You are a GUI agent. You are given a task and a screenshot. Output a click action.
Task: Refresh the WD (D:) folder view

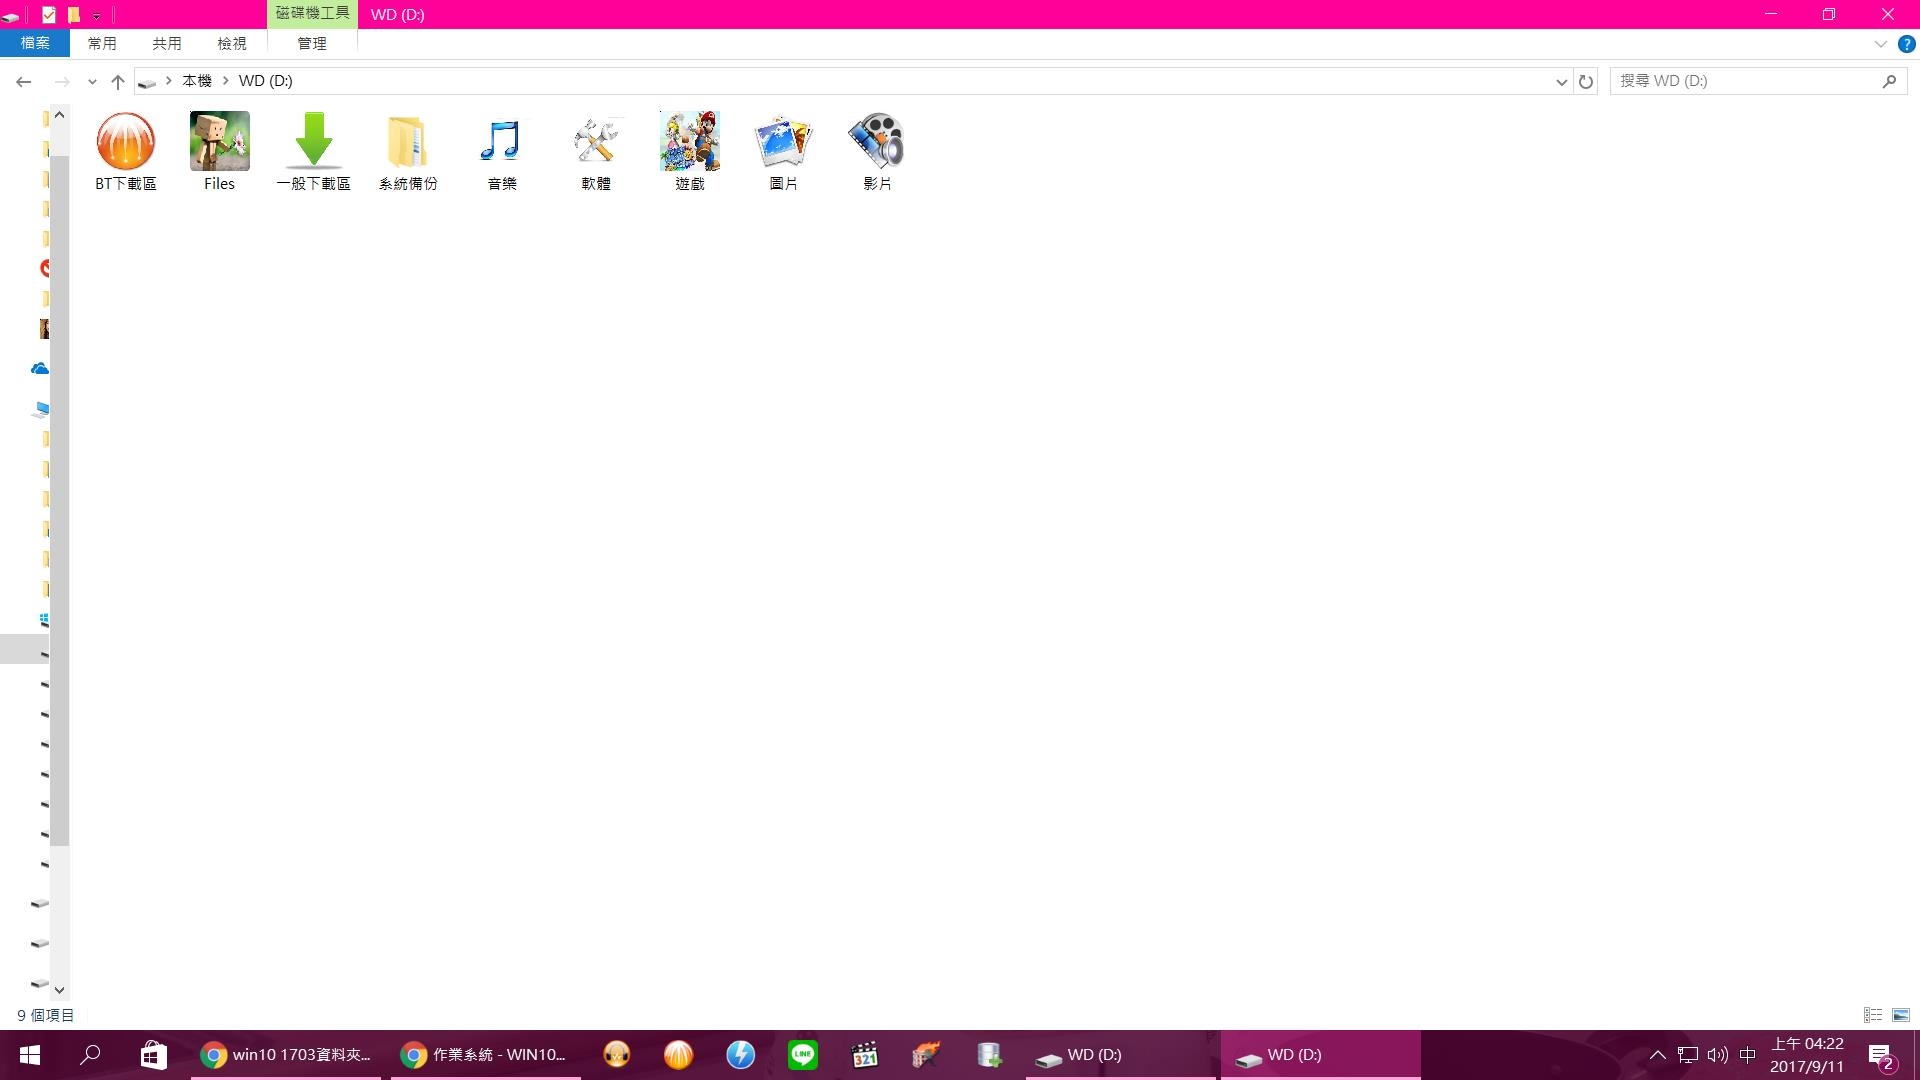click(x=1586, y=82)
